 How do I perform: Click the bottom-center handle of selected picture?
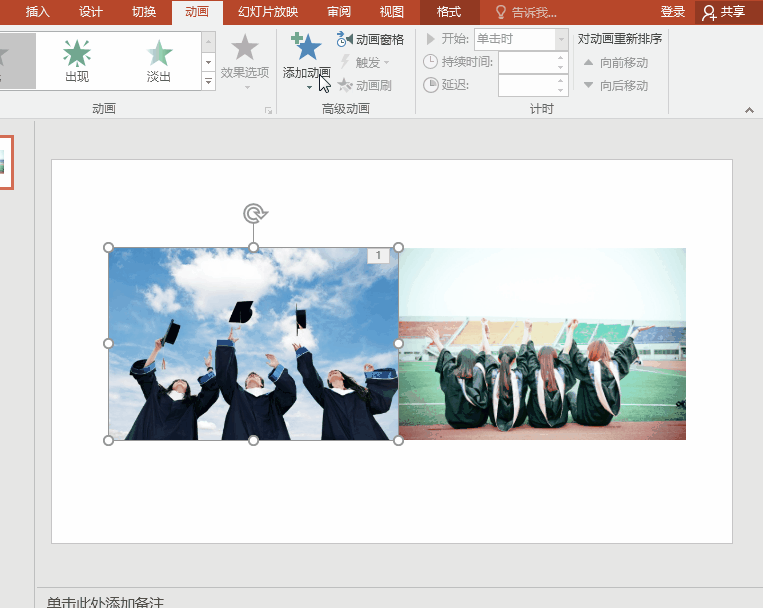[x=253, y=440]
